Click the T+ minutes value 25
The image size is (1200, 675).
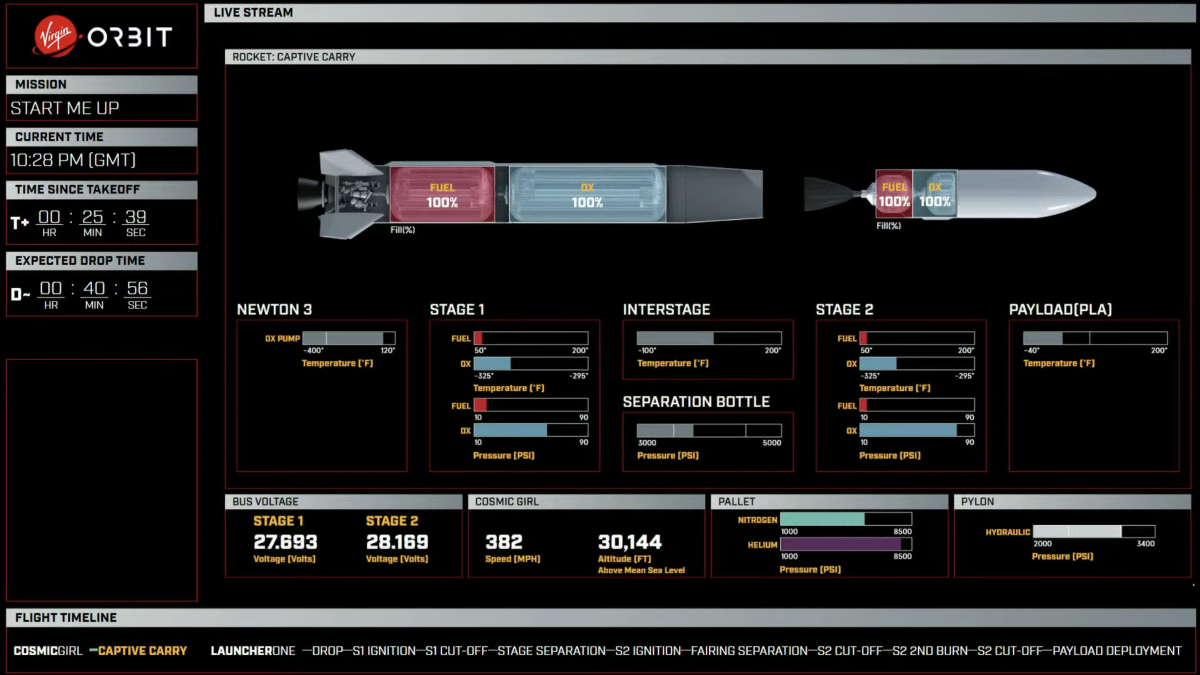[93, 217]
